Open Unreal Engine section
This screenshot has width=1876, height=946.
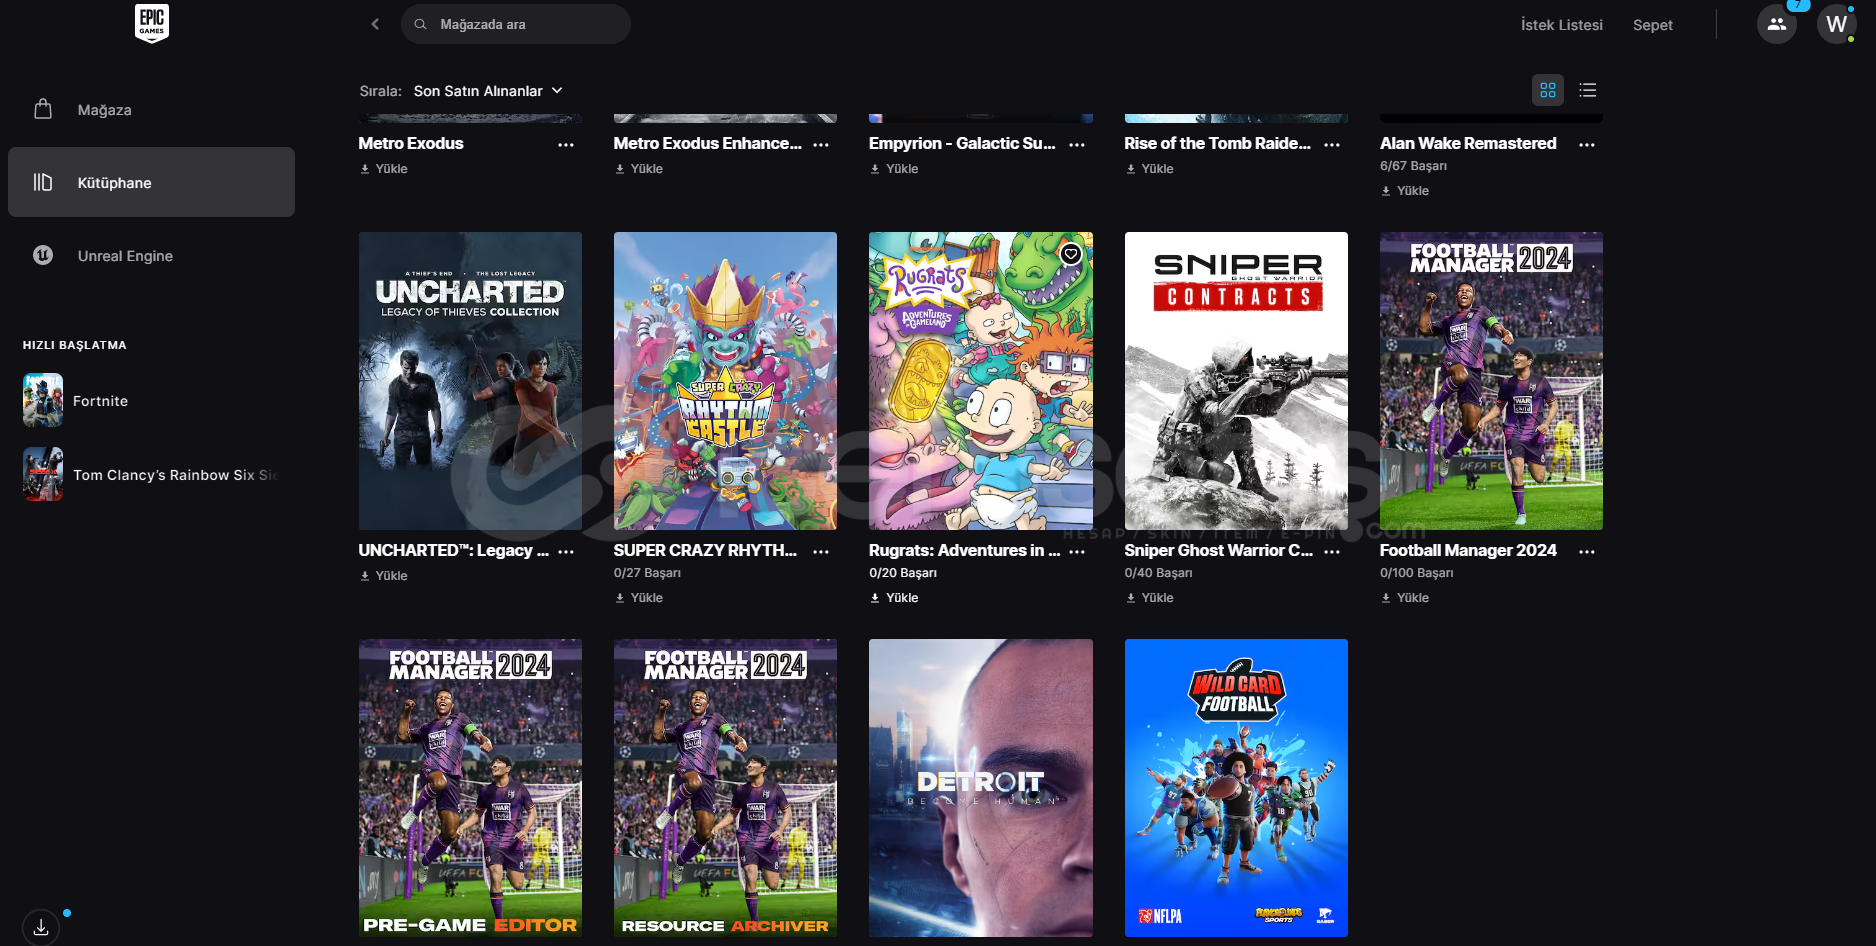pyautogui.click(x=151, y=255)
